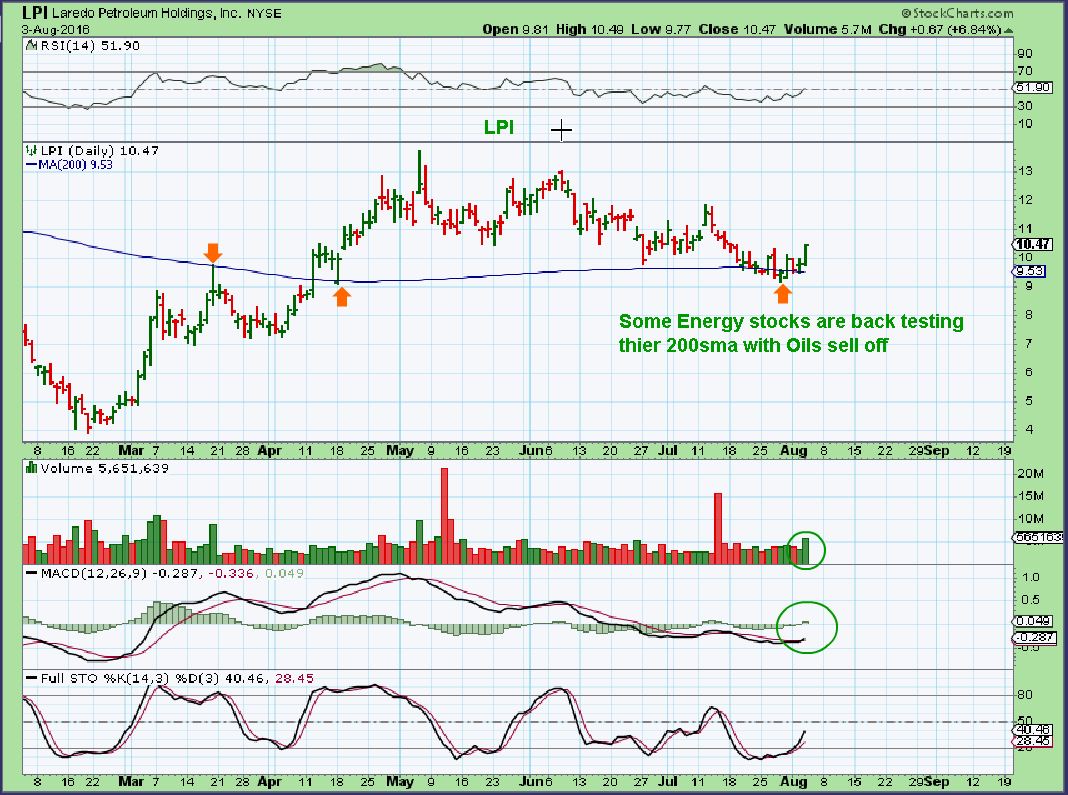Click the Low 9.77 value
The height and width of the screenshot is (795, 1068).
661,29
